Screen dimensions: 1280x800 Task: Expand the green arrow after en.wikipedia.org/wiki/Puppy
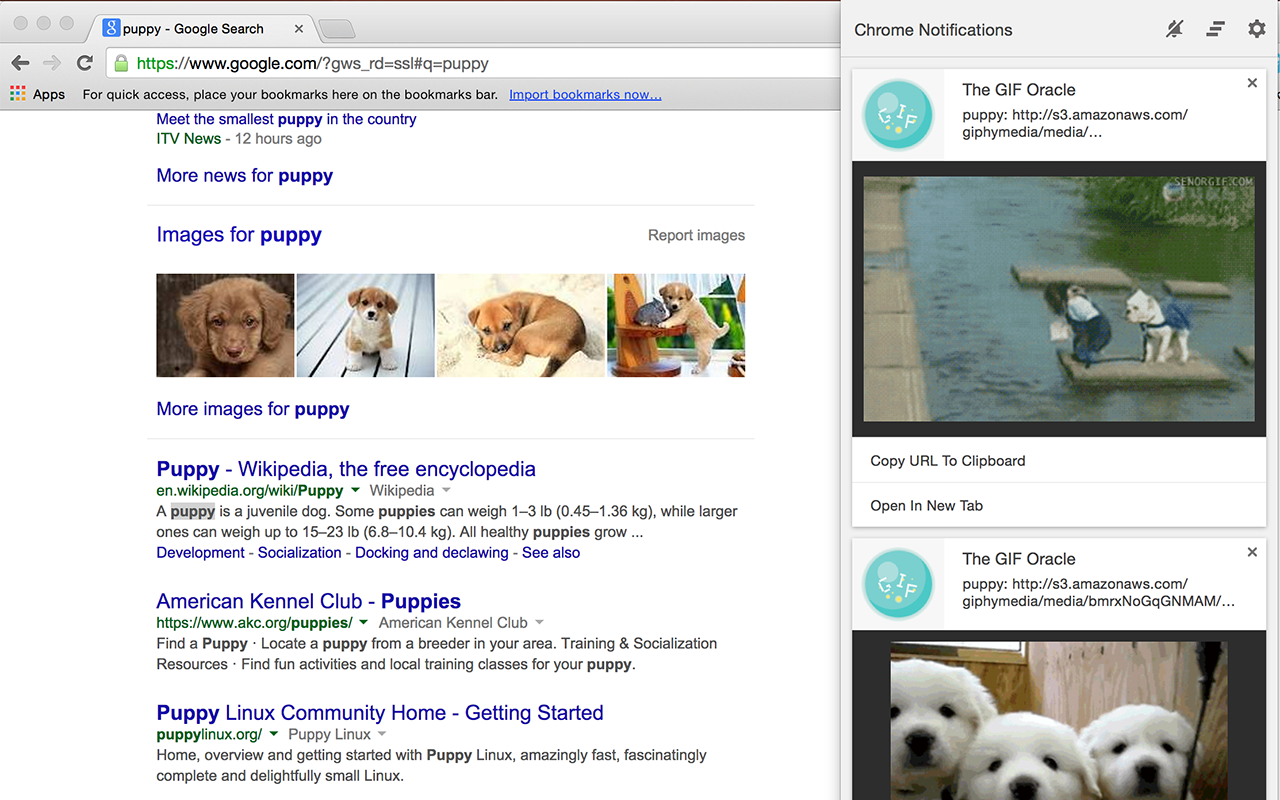click(354, 491)
